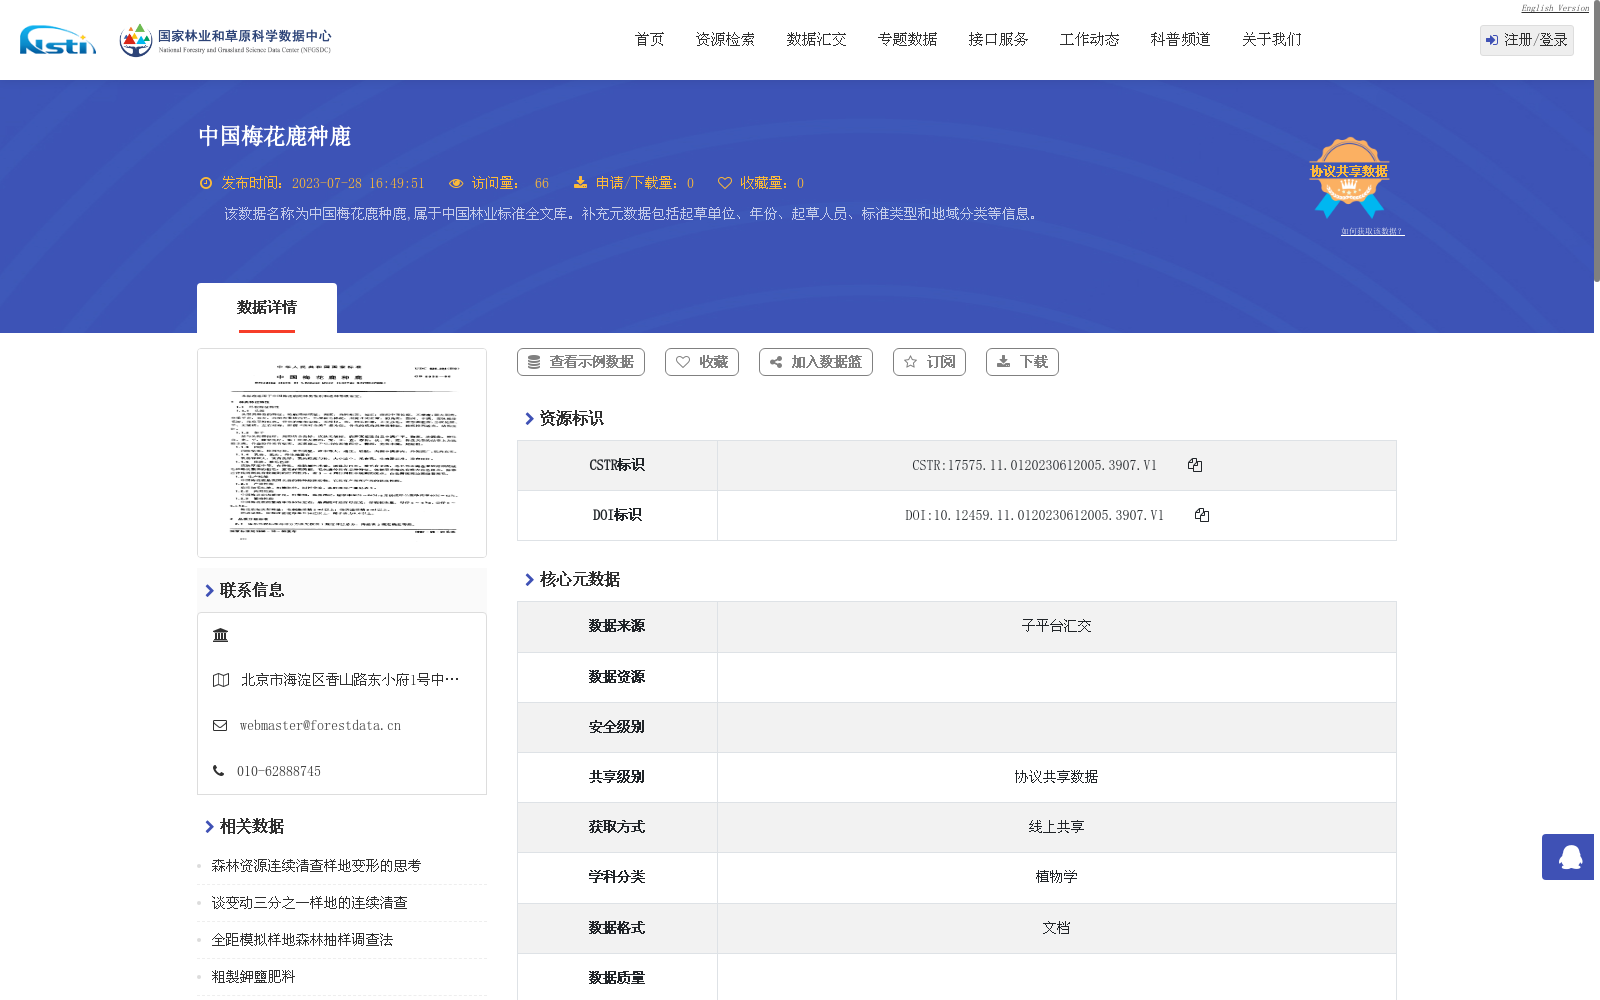
Task: Collapse the 资源标识 section chevron
Action: pos(529,418)
